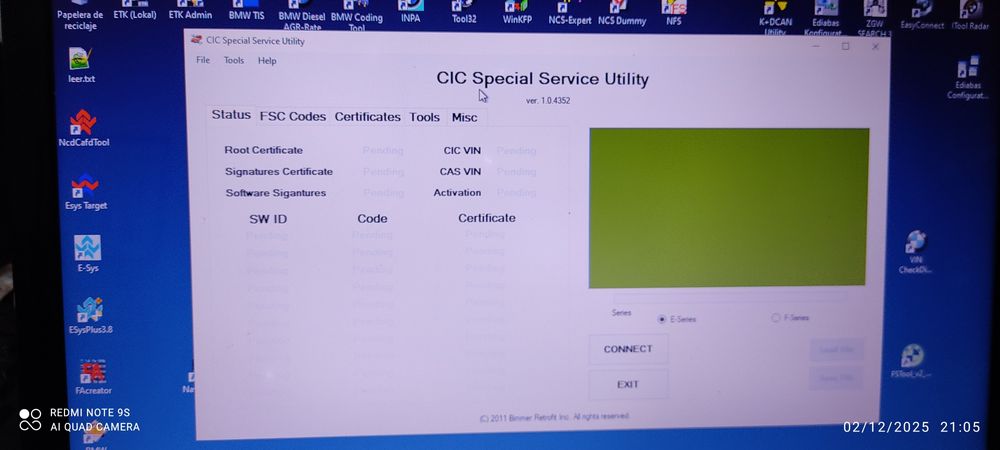Open the ETK Admin shortcut
This screenshot has height=450, width=1000.
(190, 10)
